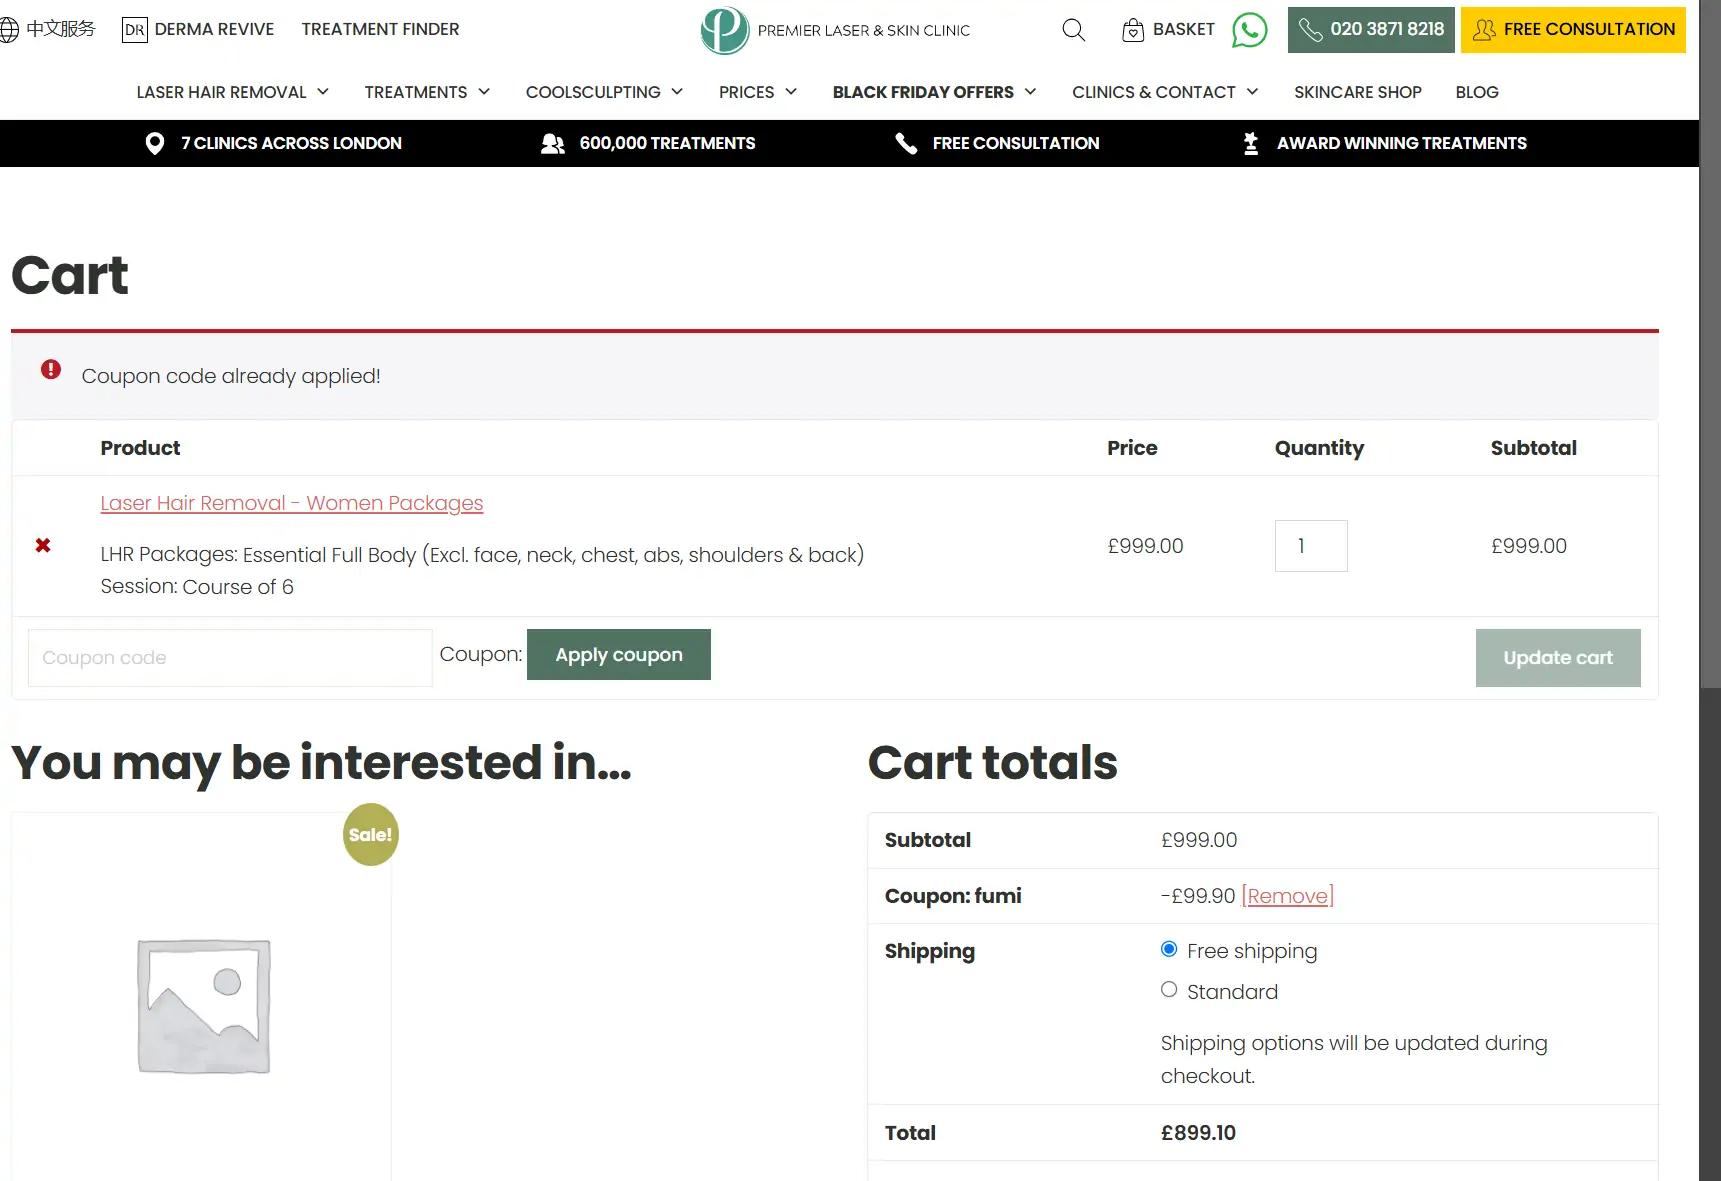Screen dimensions: 1721x1181
Task: Remove item with red X icon
Action: point(43,545)
